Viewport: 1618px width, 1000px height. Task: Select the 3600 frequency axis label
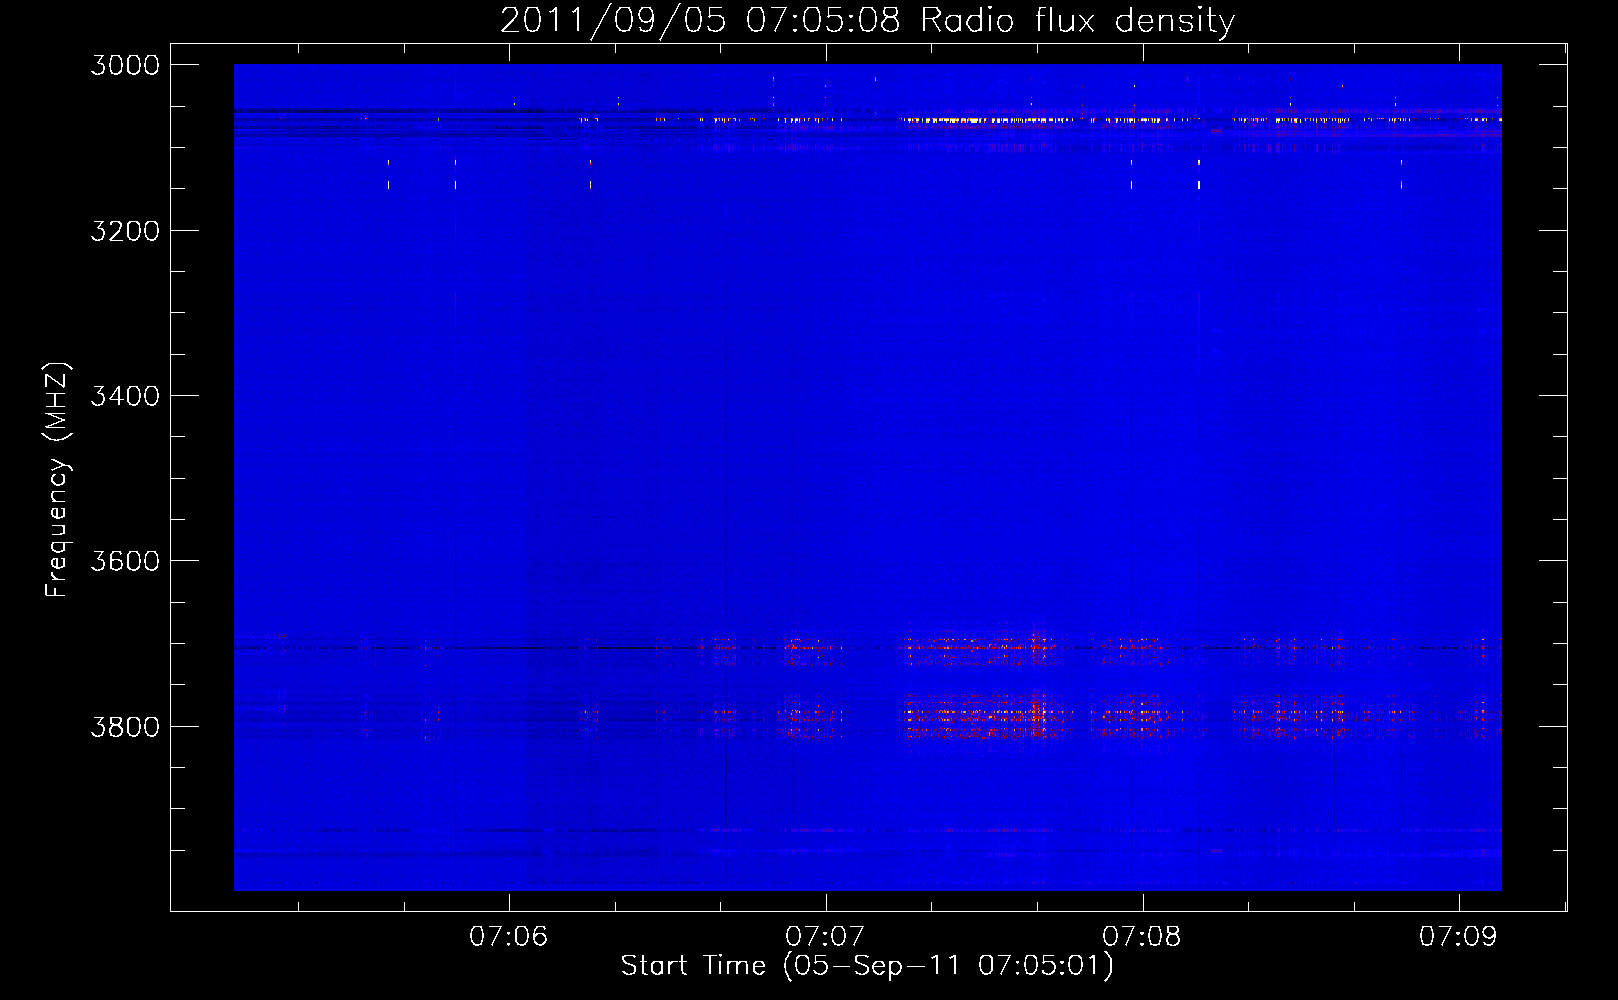[125, 561]
